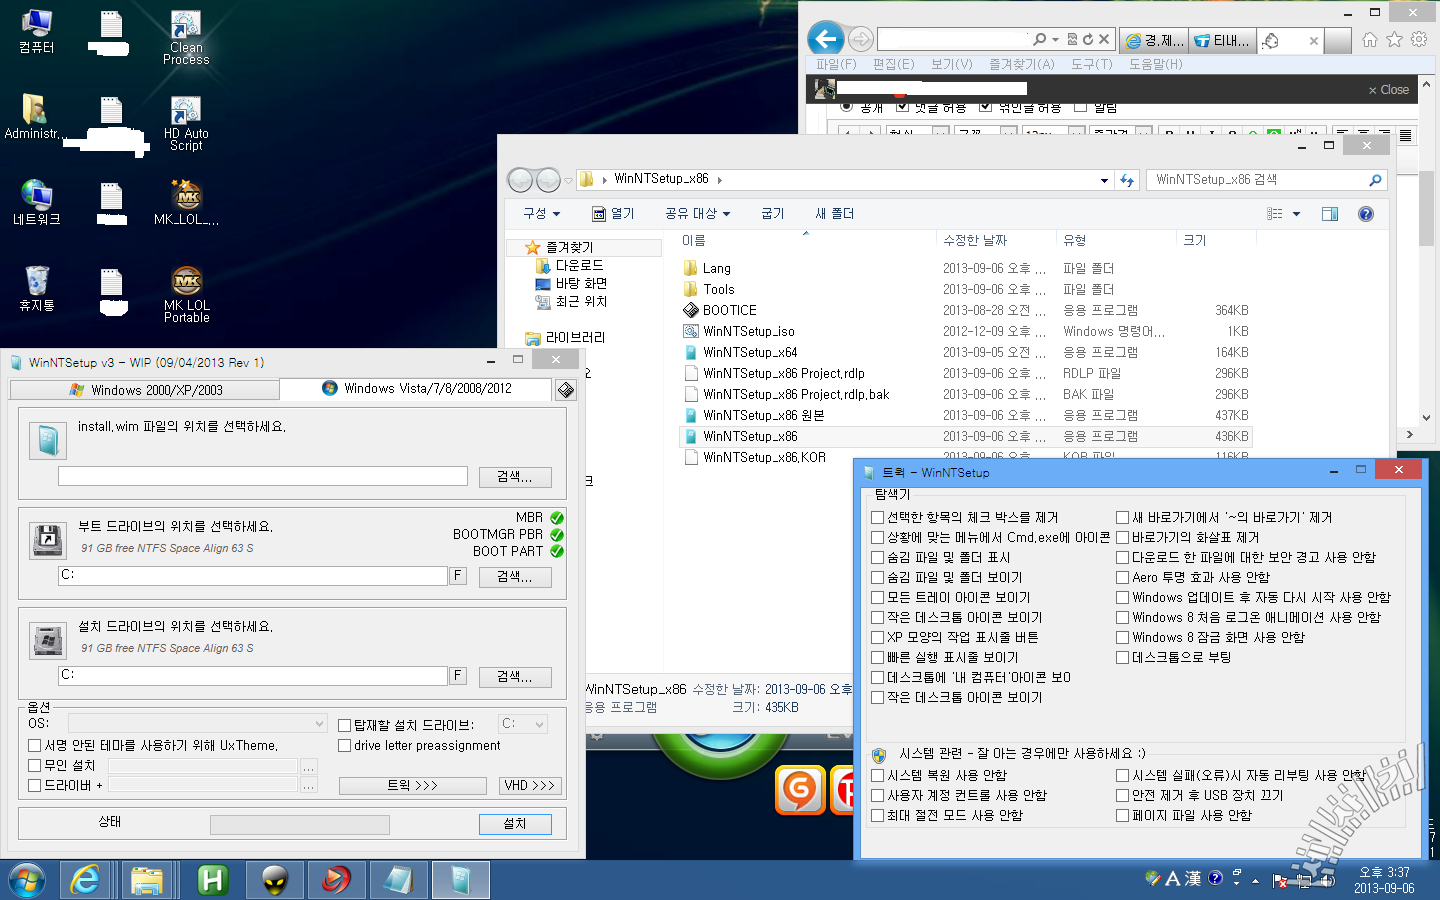Screen dimensions: 1440x900
Task: Expand the 공유 대상 dropdown
Action: tap(697, 213)
